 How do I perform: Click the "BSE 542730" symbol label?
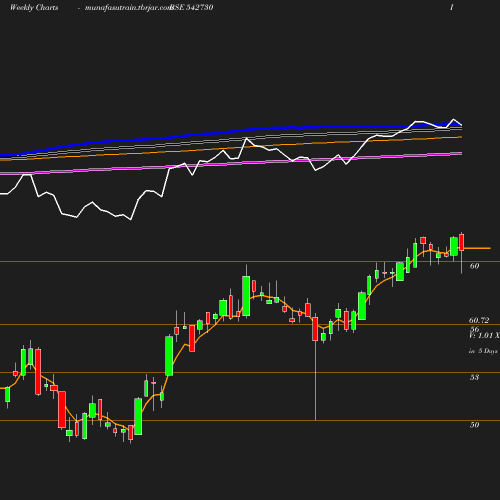pyautogui.click(x=192, y=7)
